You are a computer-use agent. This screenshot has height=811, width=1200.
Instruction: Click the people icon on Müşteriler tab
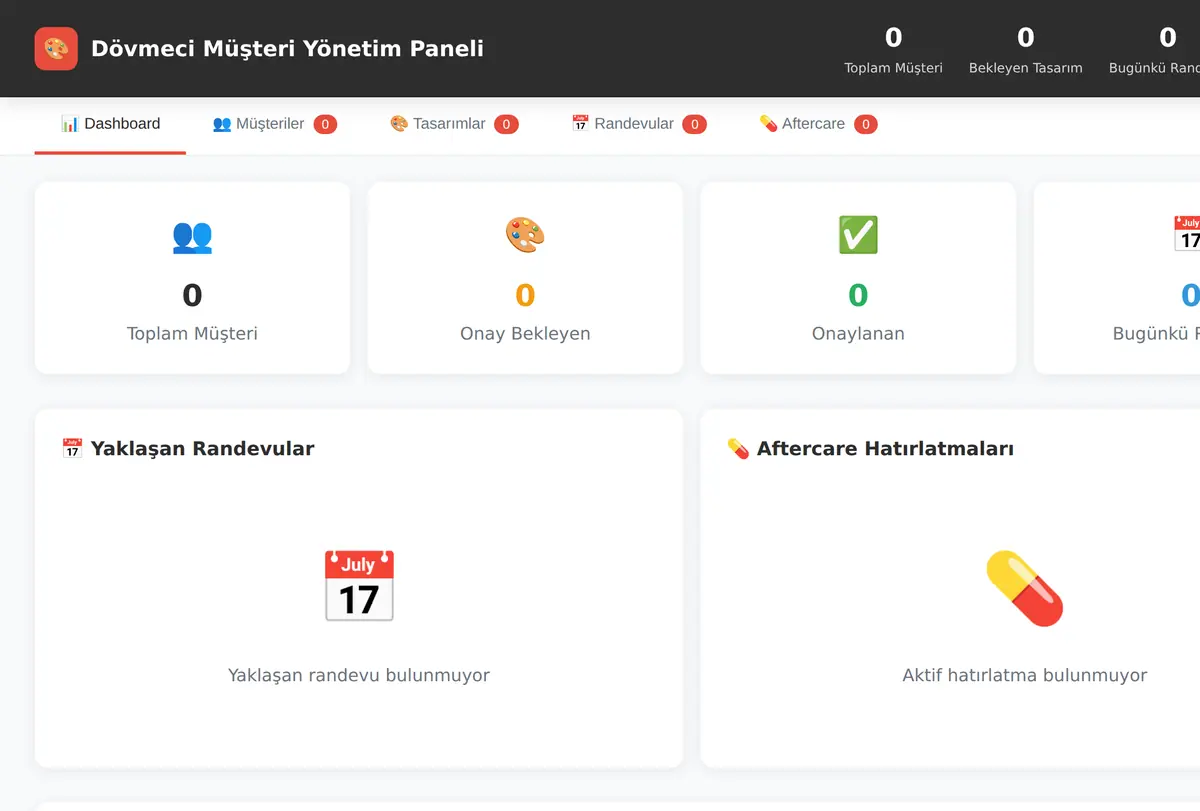222,124
